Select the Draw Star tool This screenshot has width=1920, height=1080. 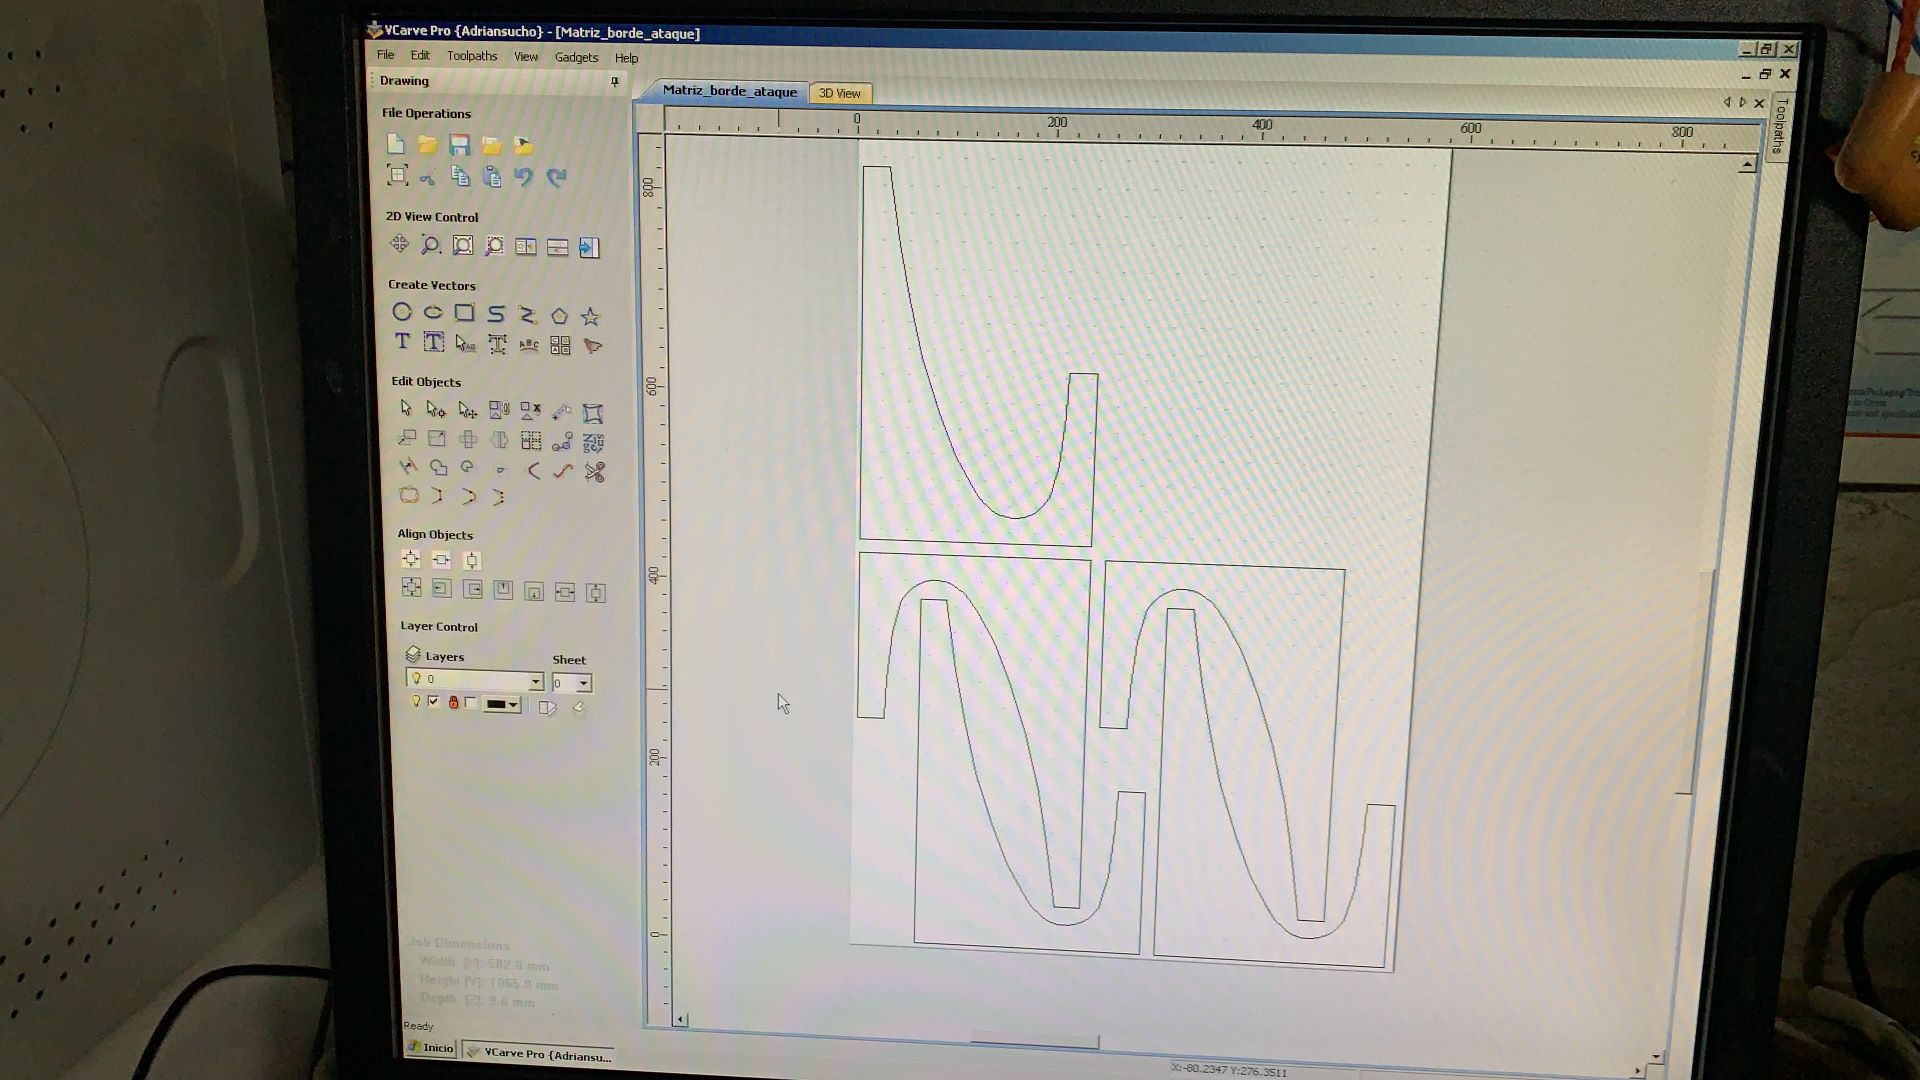pyautogui.click(x=590, y=316)
